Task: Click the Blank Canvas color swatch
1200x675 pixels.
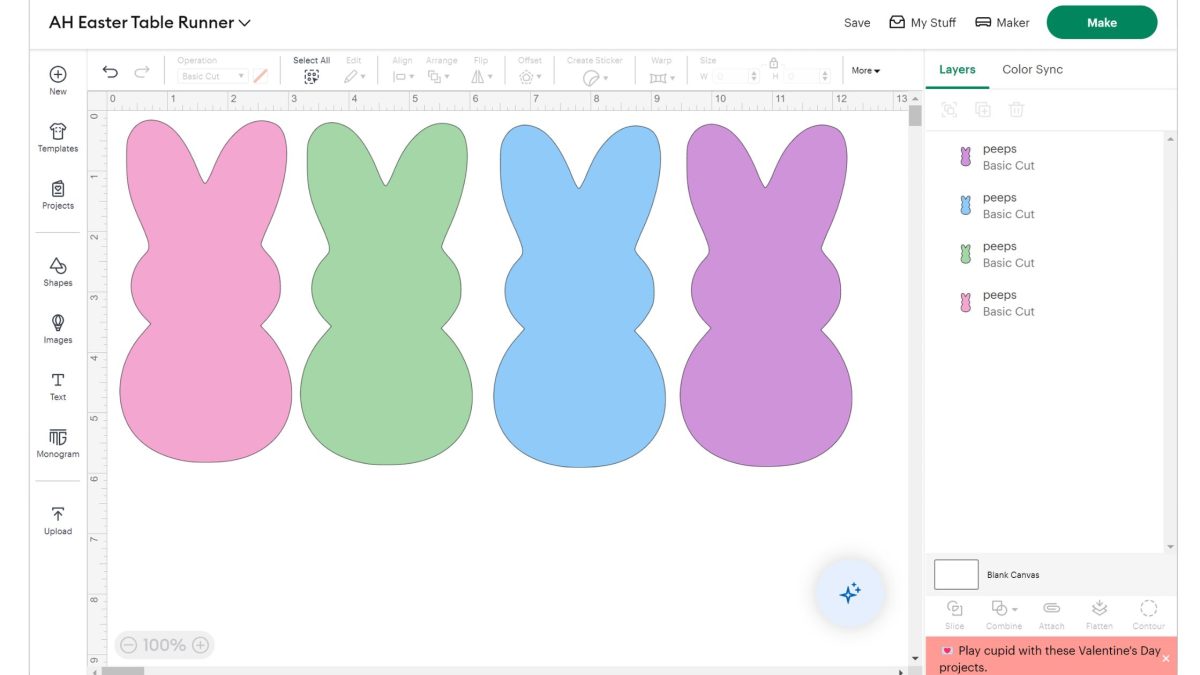Action: [956, 575]
